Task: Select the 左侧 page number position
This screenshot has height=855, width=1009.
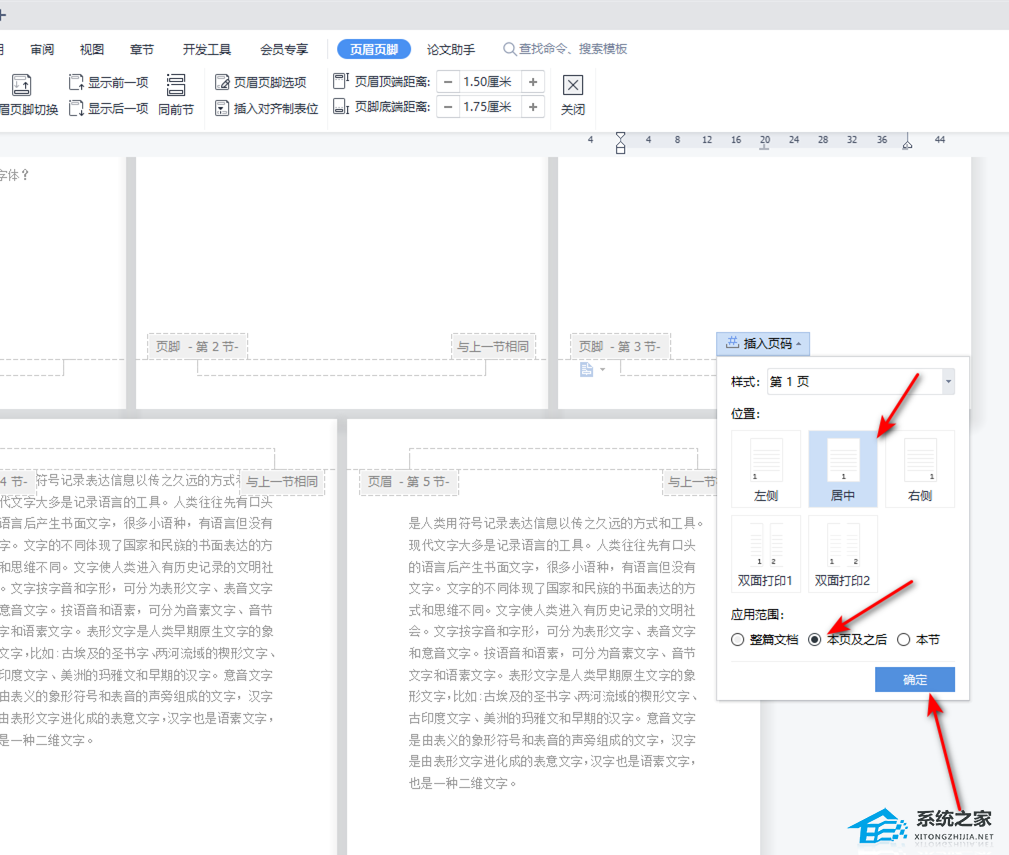Action: (766, 468)
